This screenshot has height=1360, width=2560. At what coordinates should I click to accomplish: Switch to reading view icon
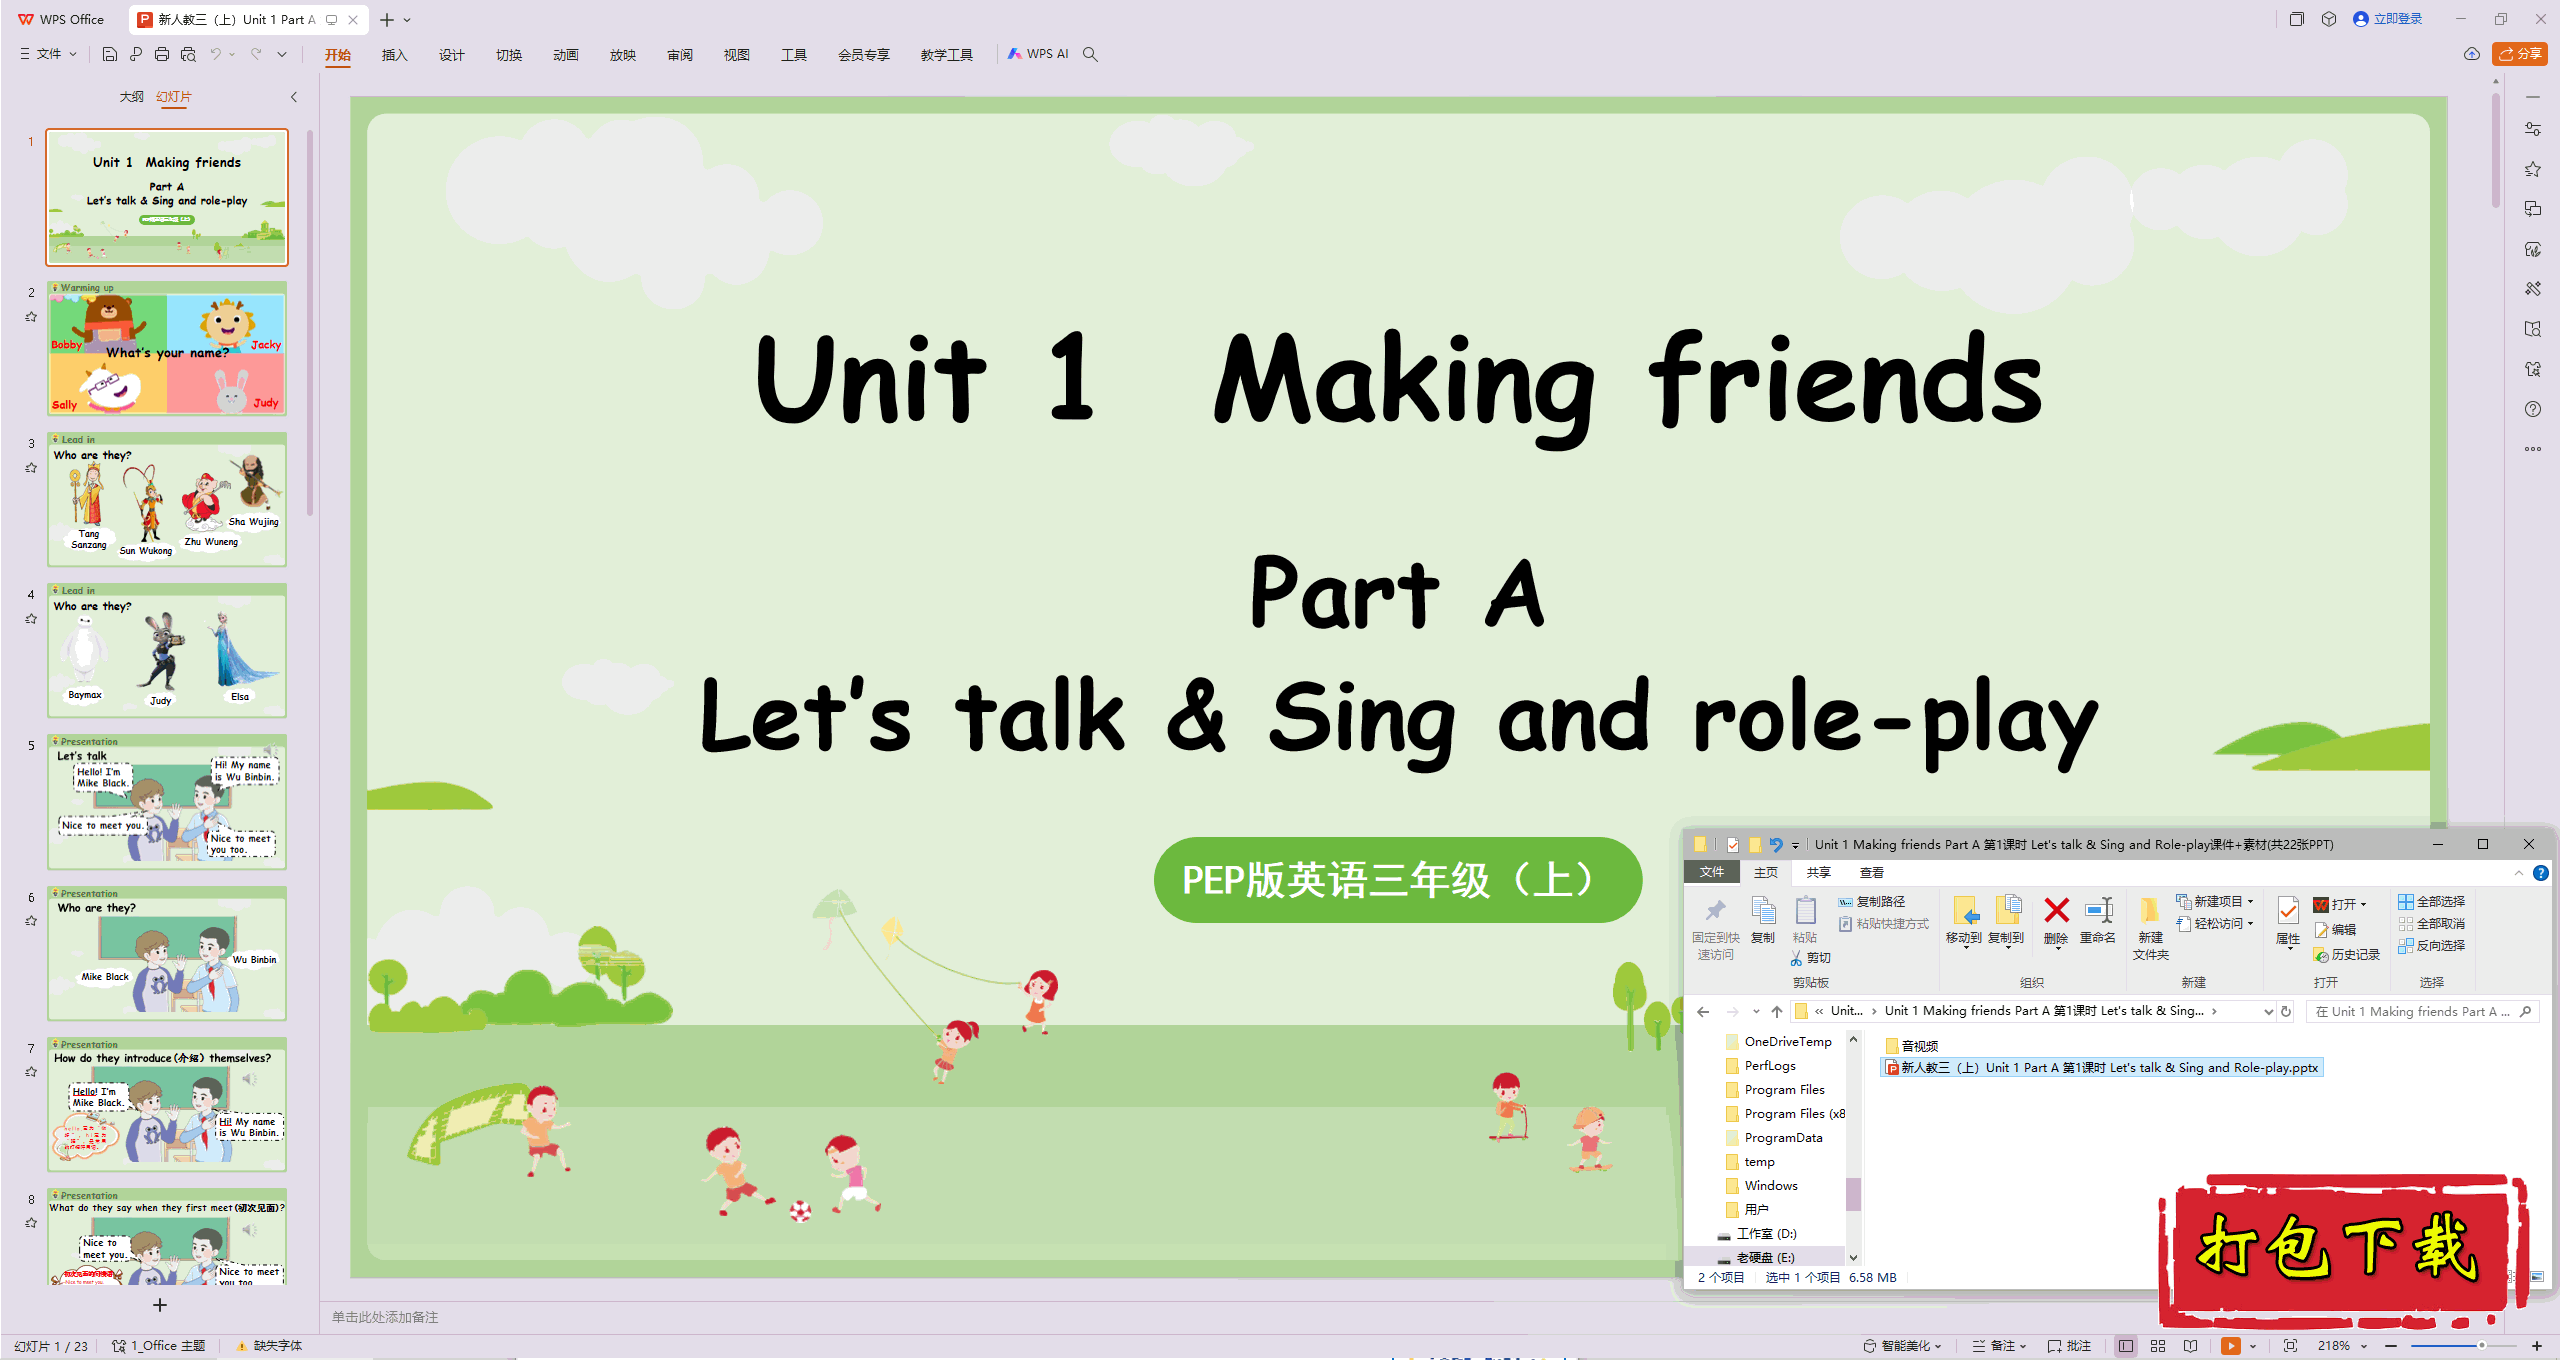2191,1346
